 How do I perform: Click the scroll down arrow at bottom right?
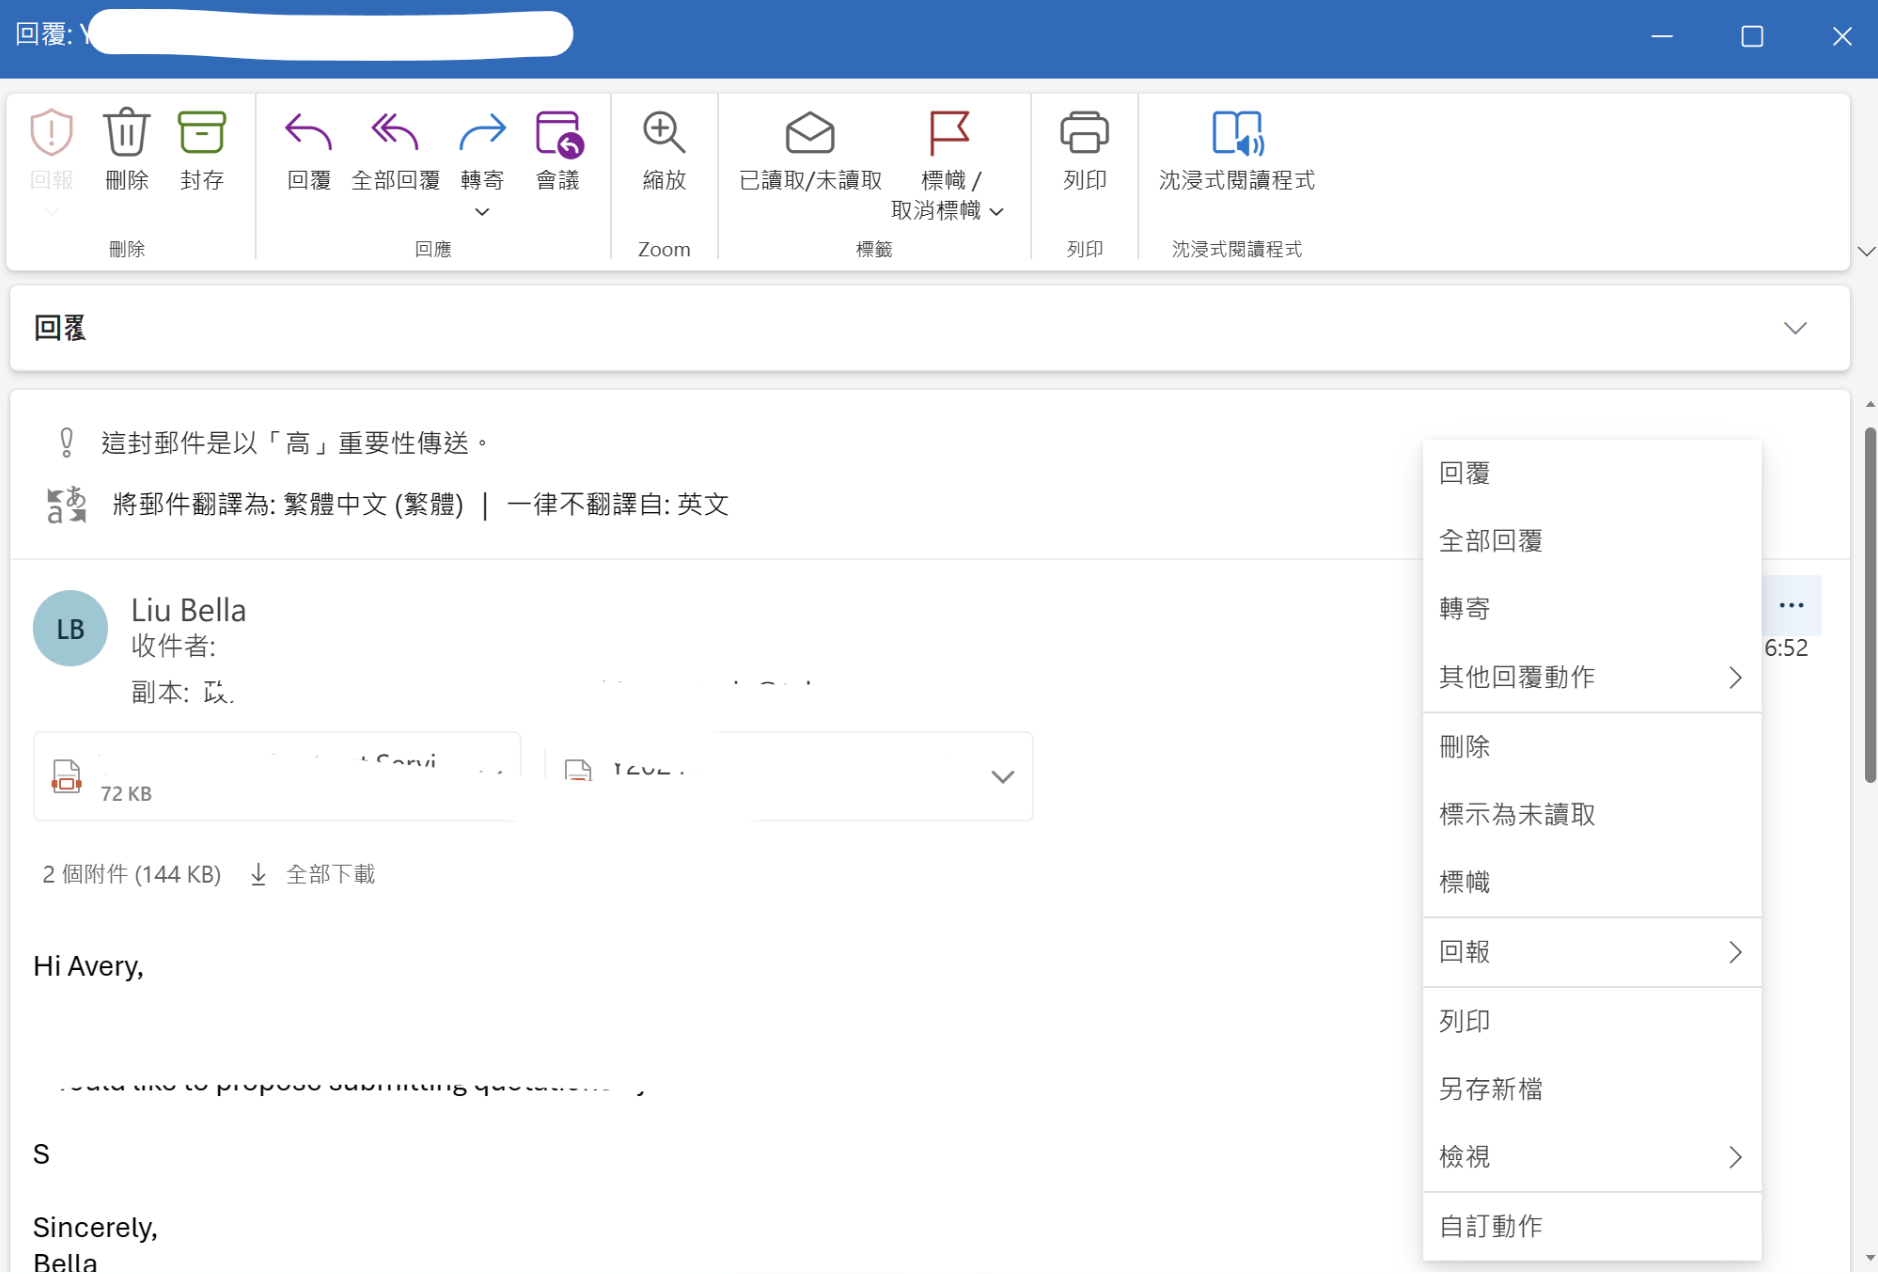1869,1258
